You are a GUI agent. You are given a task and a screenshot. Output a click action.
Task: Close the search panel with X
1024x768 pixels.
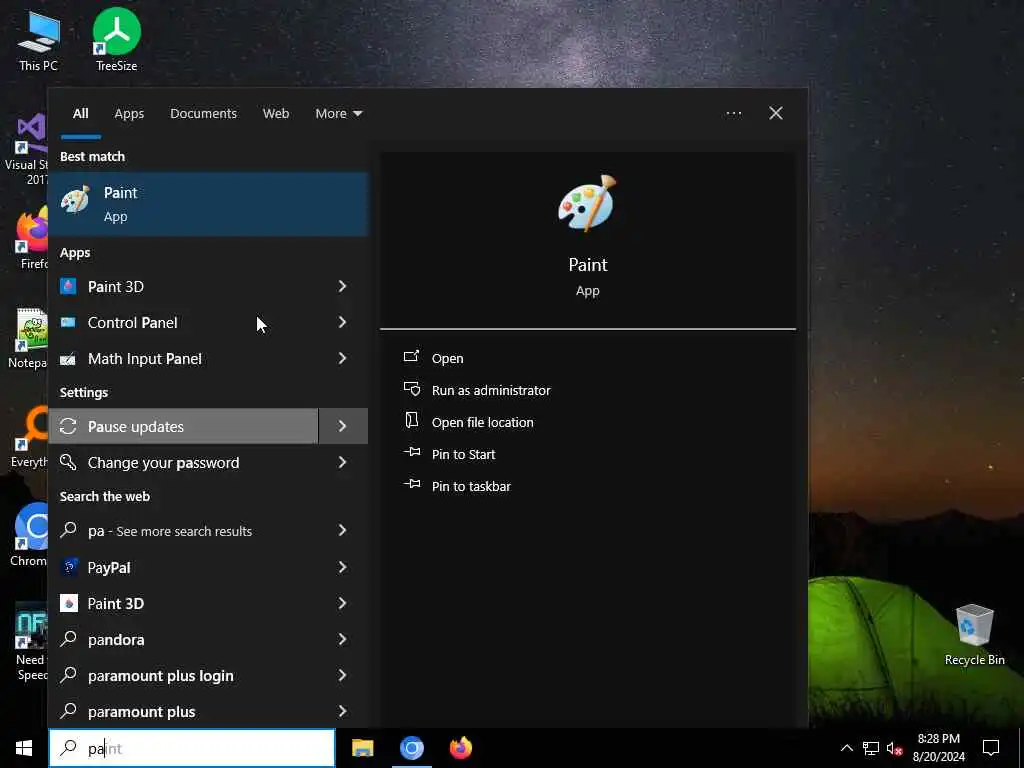tap(776, 114)
